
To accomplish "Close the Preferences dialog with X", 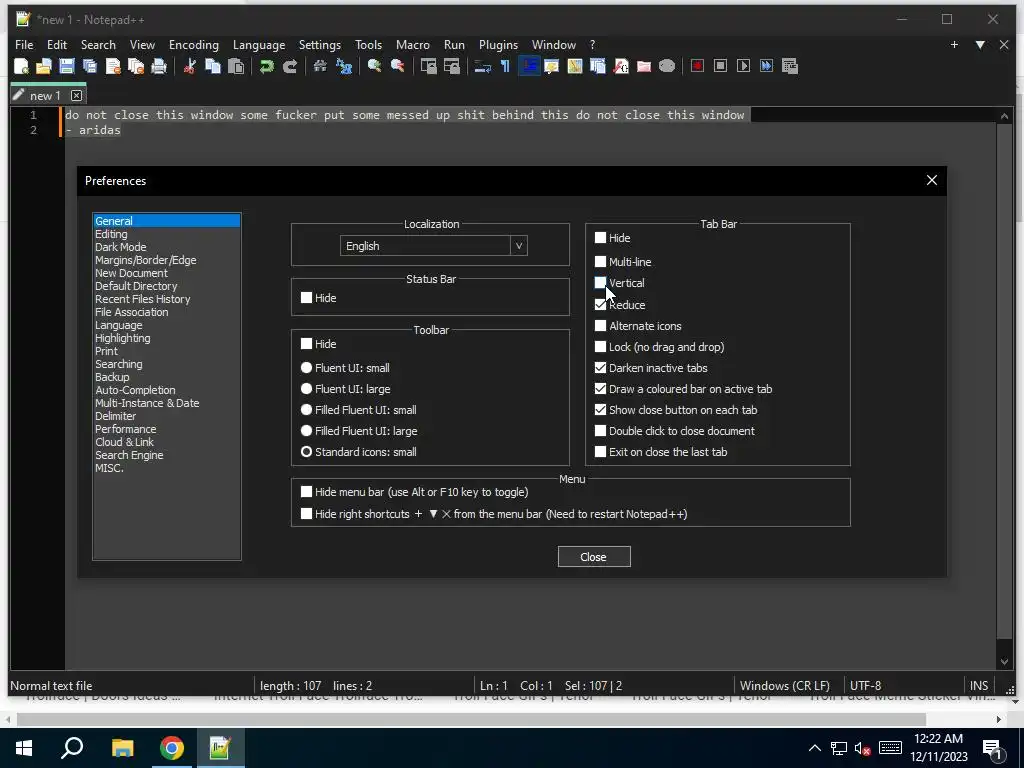I will pos(932,180).
